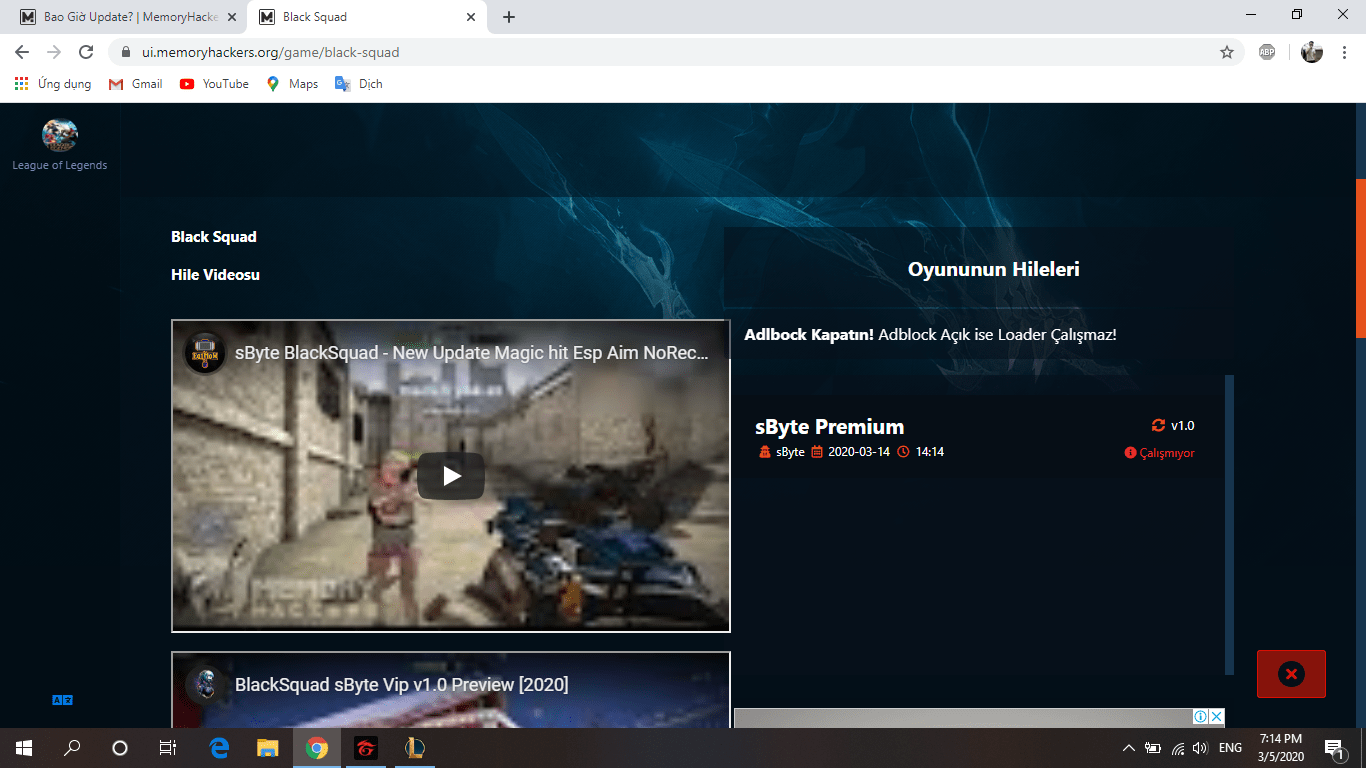Open League of Legends client from taskbar

(414, 747)
